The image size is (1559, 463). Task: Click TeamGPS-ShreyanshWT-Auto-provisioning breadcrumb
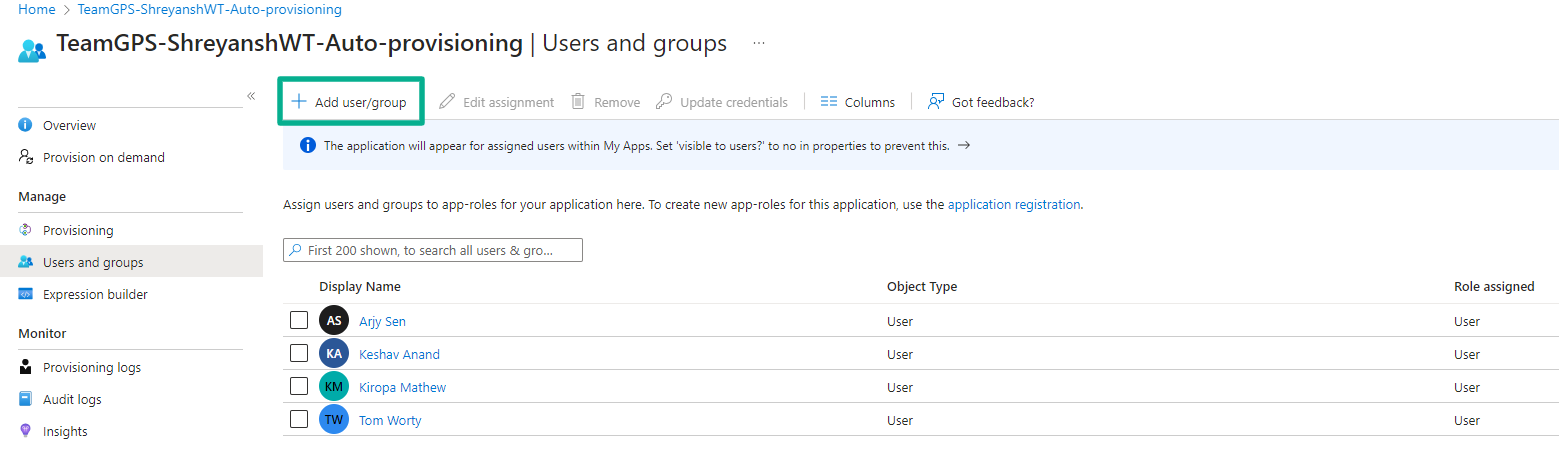point(209,9)
